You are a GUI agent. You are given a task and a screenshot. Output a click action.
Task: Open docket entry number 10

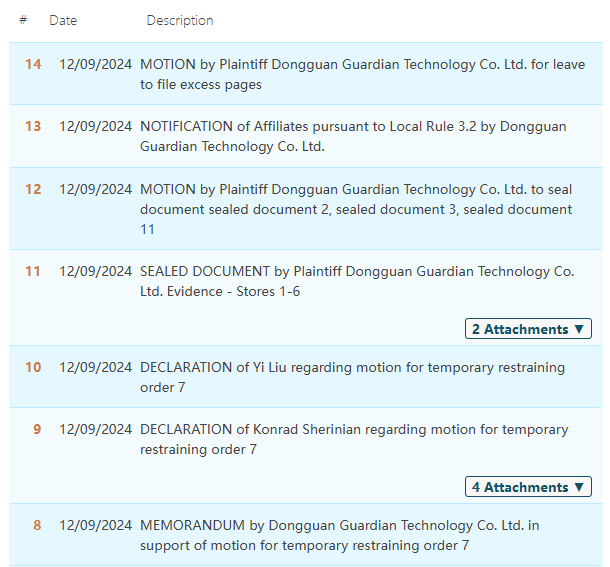33,367
